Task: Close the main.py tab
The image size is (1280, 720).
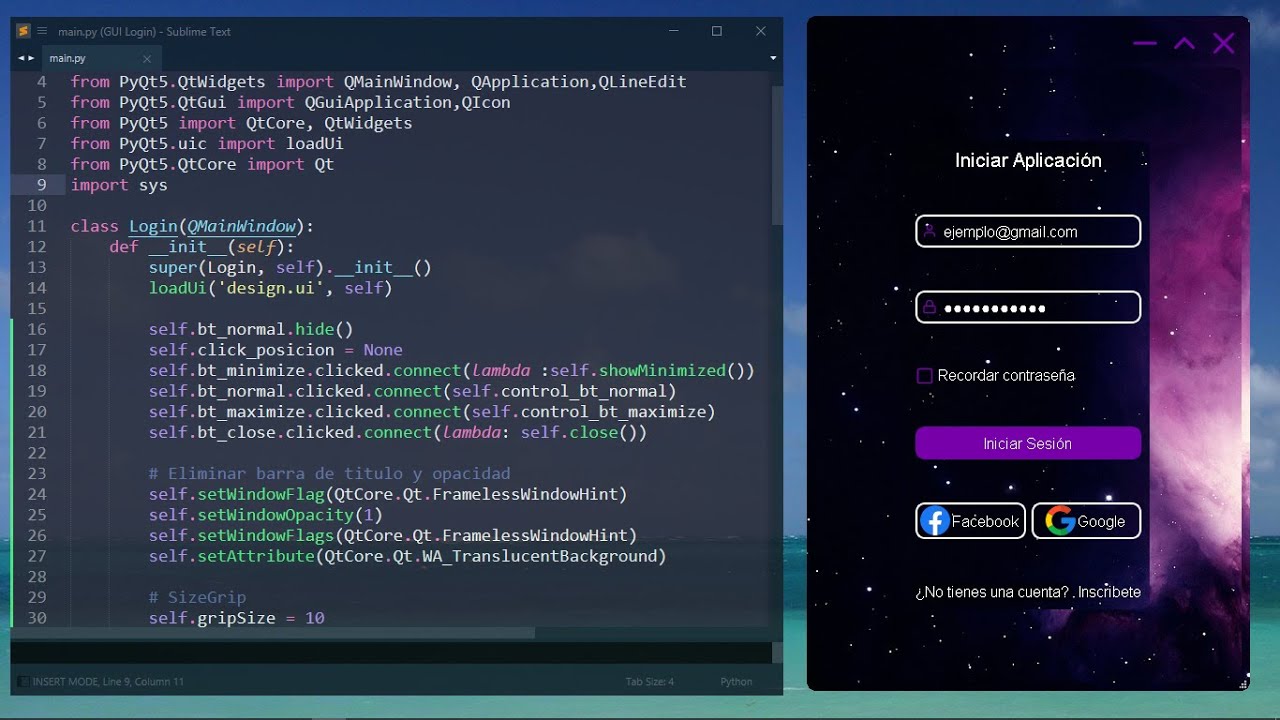Action: [147, 59]
